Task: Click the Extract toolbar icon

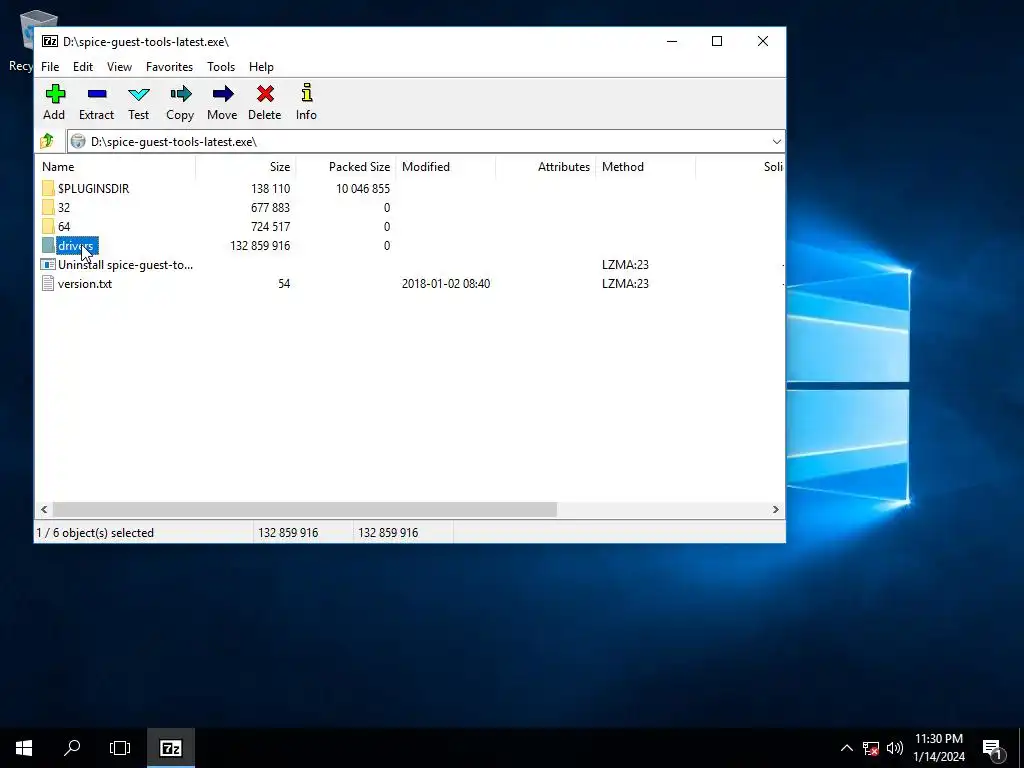Action: [97, 94]
